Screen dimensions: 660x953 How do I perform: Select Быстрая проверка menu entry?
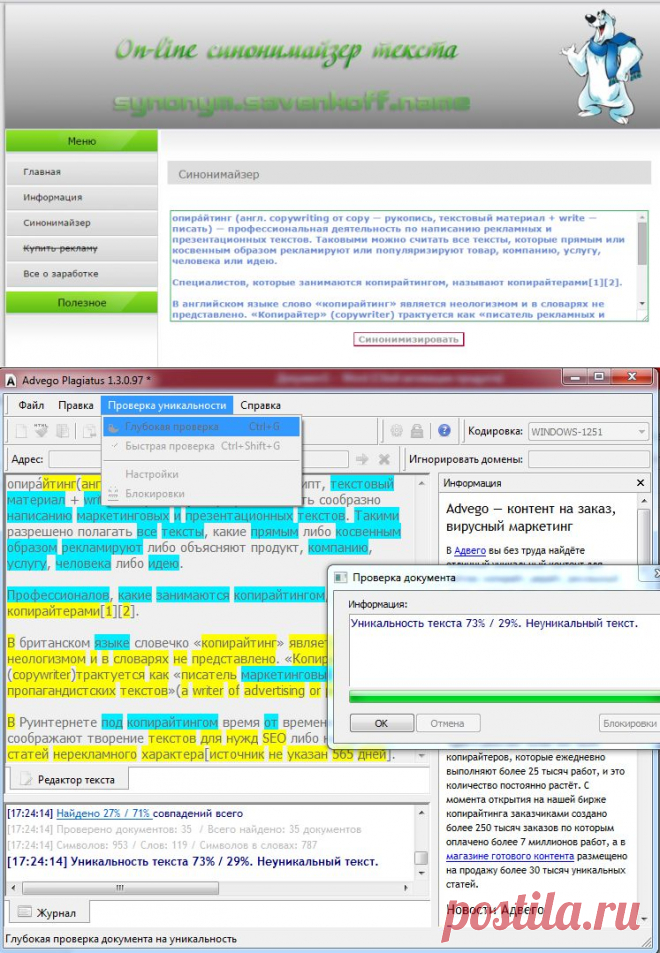202,446
